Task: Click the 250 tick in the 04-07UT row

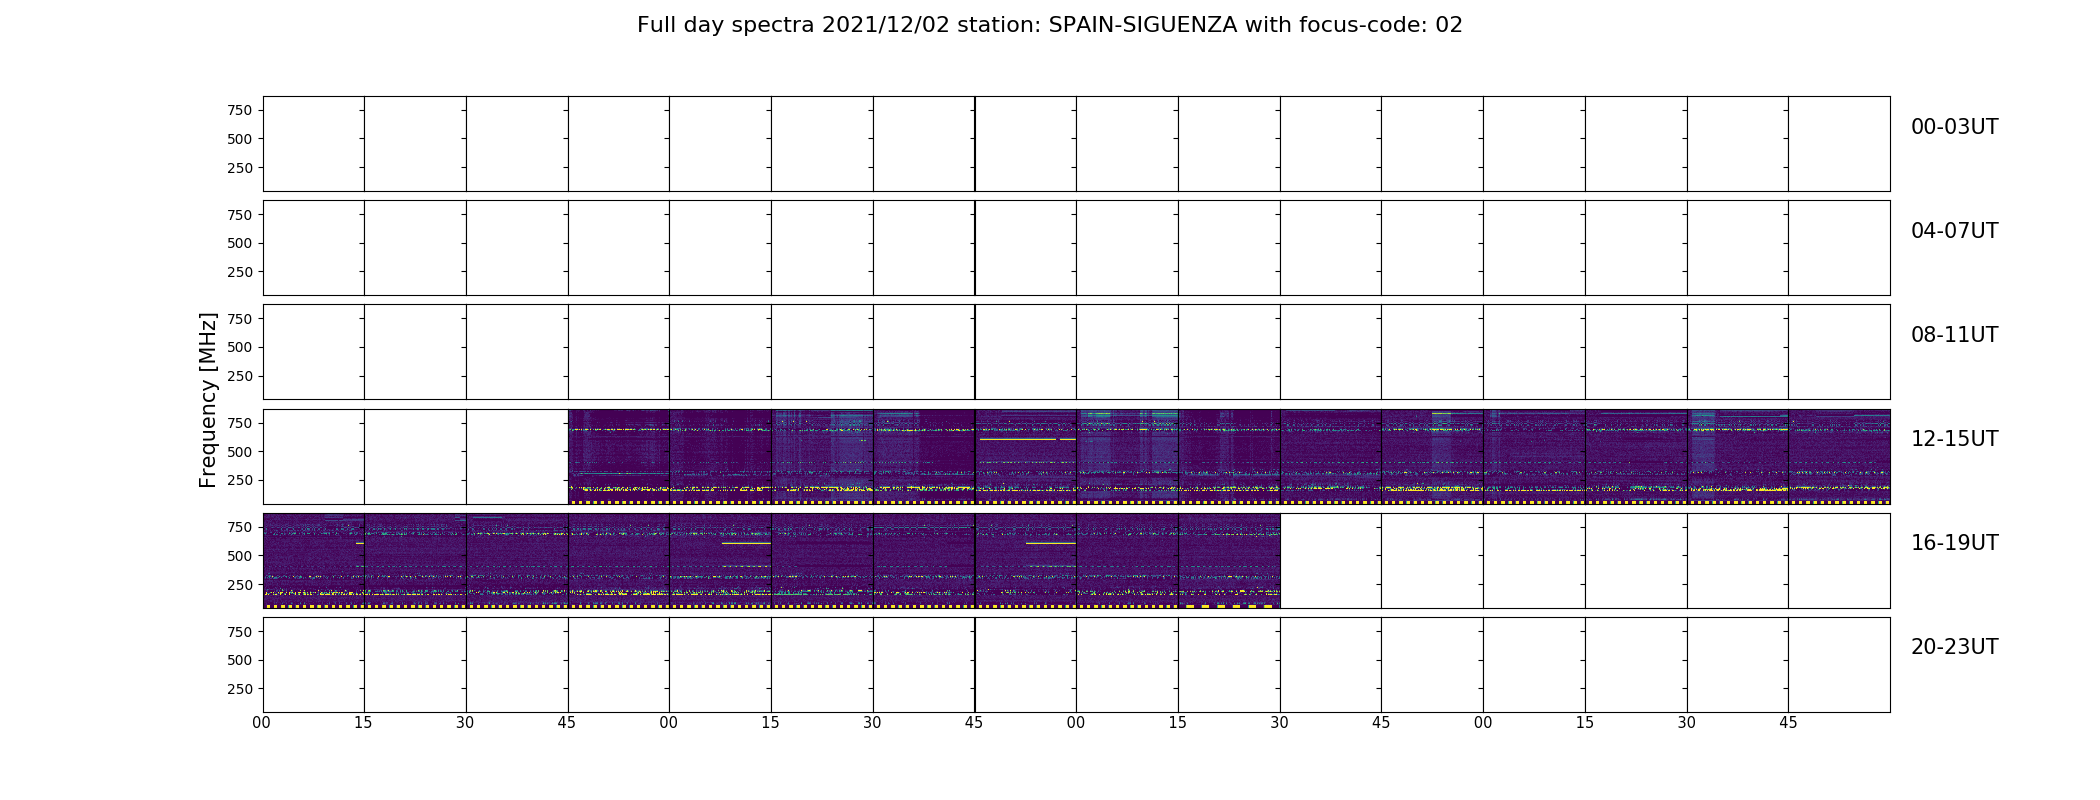Action: click(x=240, y=272)
